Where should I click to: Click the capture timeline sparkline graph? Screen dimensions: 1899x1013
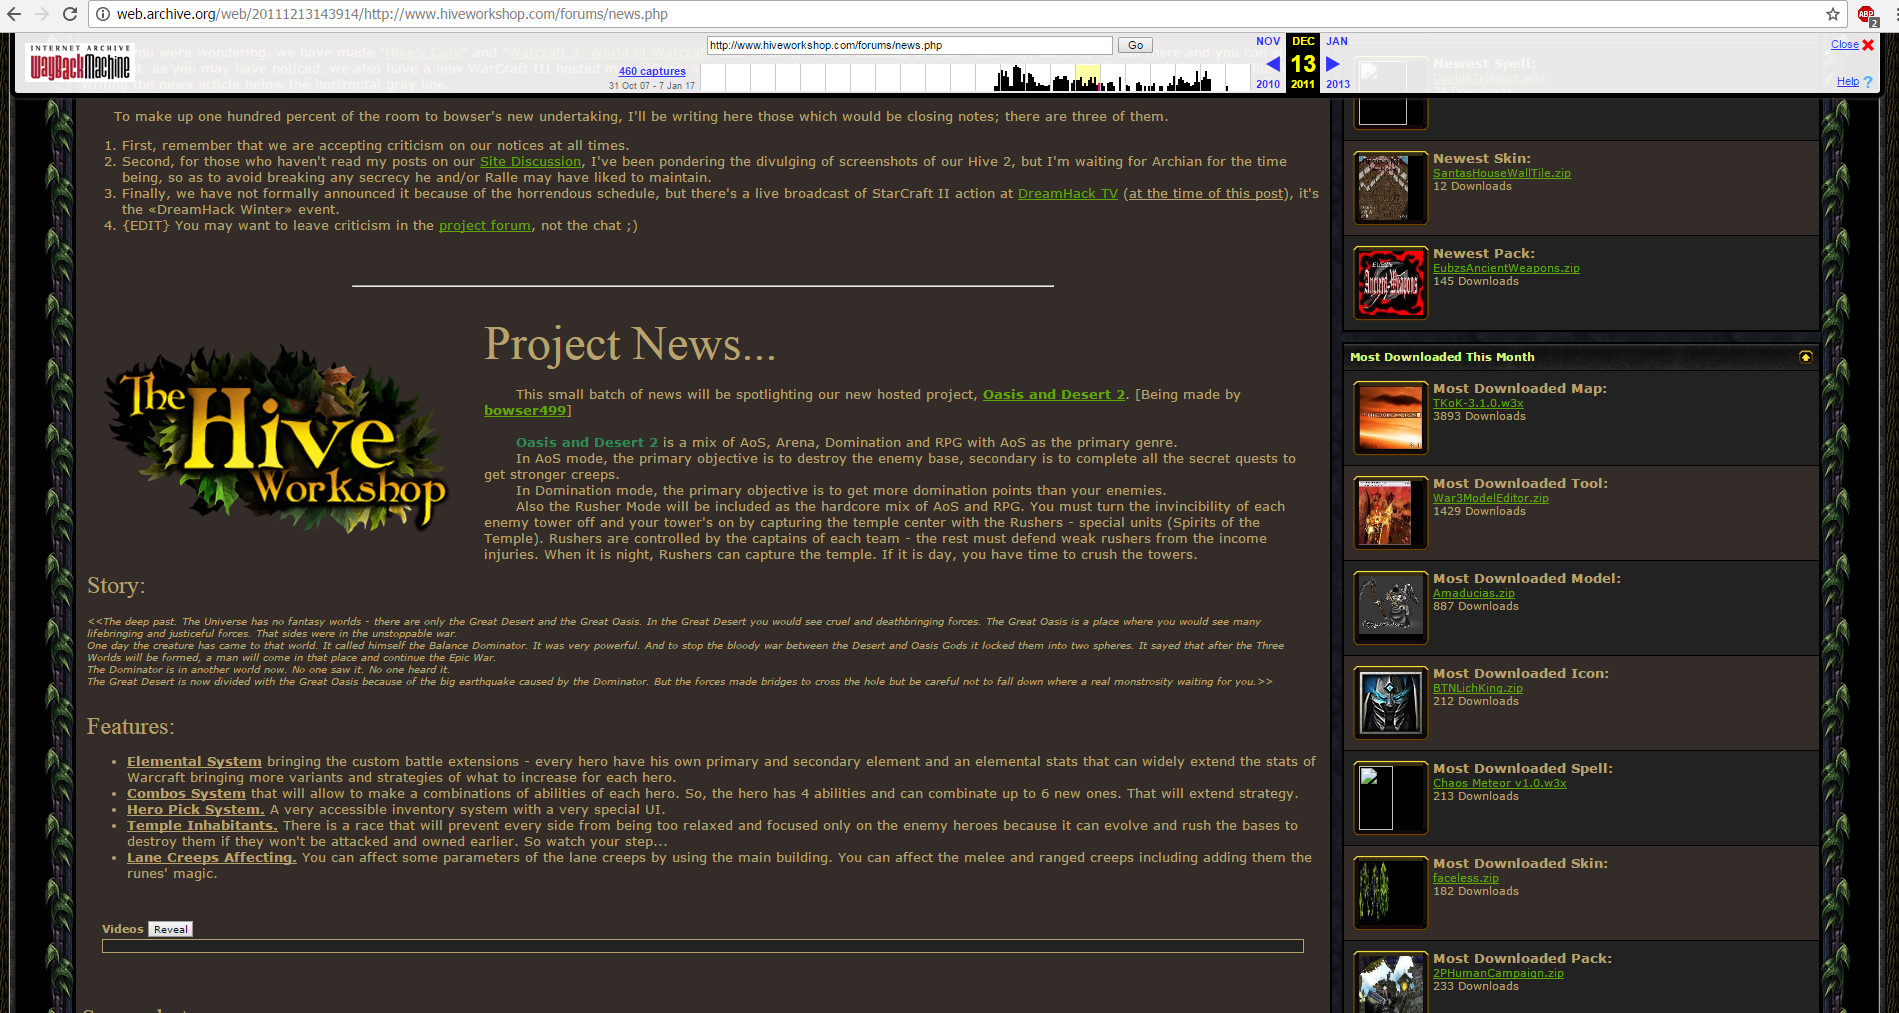pyautogui.click(x=975, y=78)
